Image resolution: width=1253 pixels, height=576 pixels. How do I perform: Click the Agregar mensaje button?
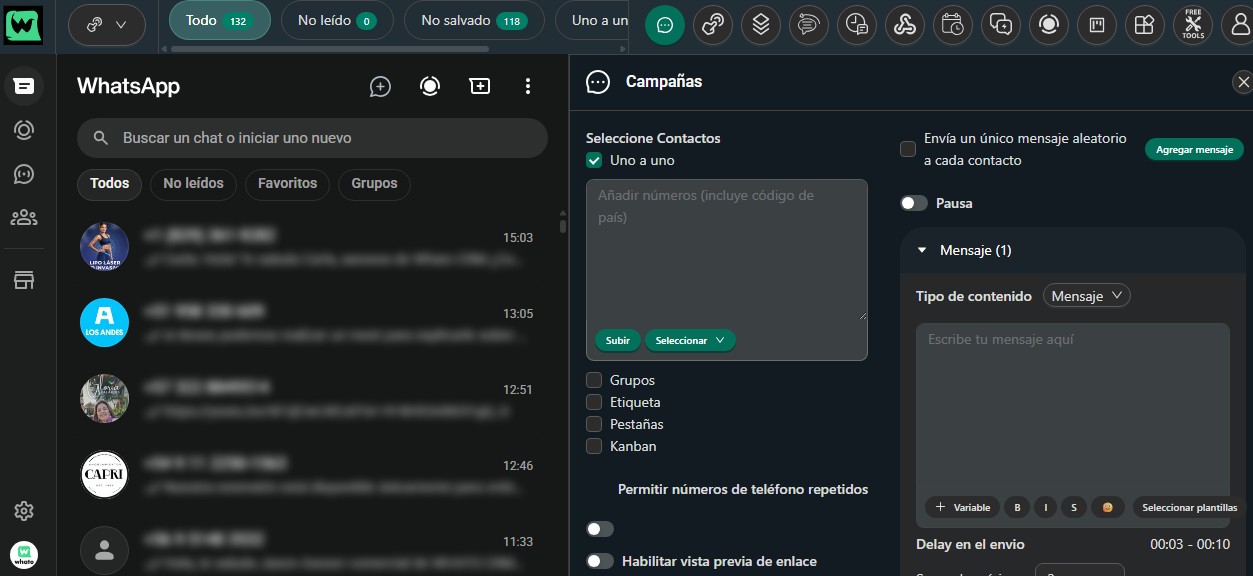tap(1194, 149)
